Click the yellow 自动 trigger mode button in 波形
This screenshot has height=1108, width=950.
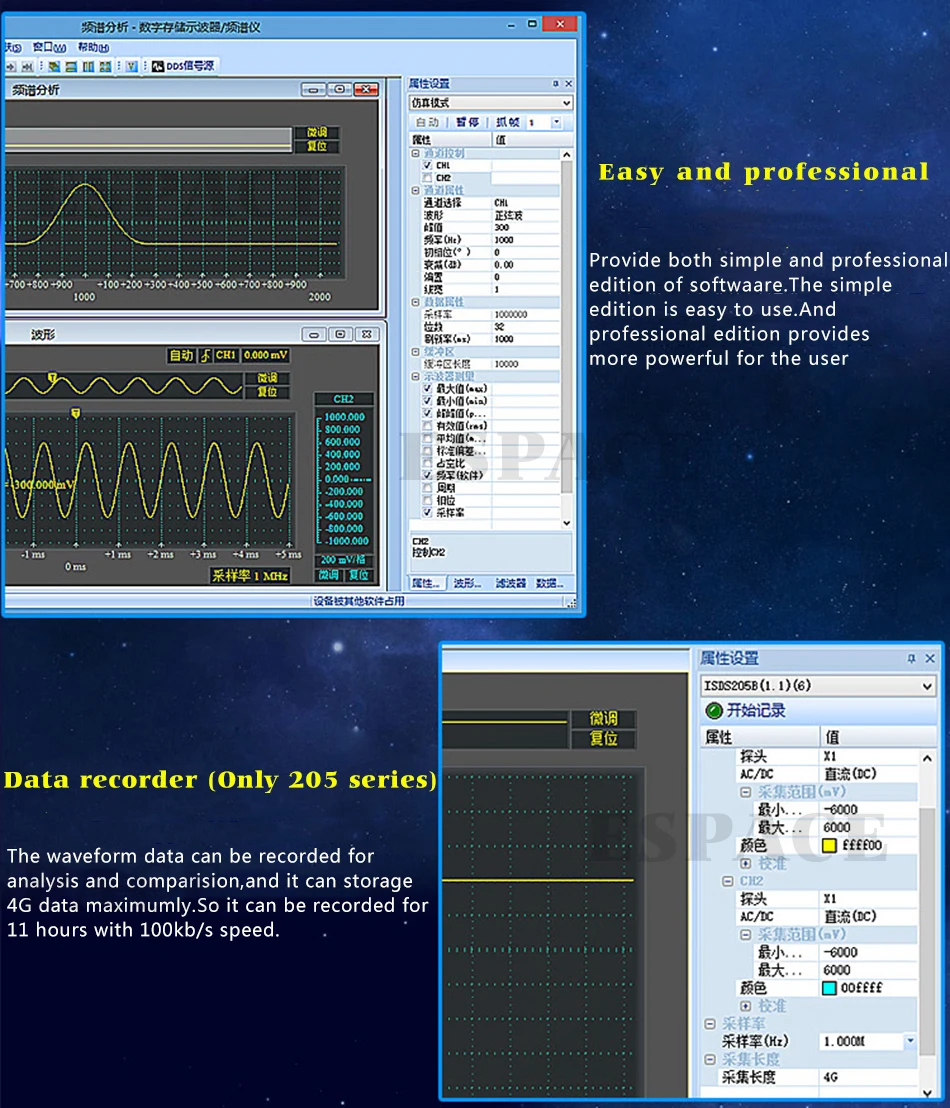182,355
